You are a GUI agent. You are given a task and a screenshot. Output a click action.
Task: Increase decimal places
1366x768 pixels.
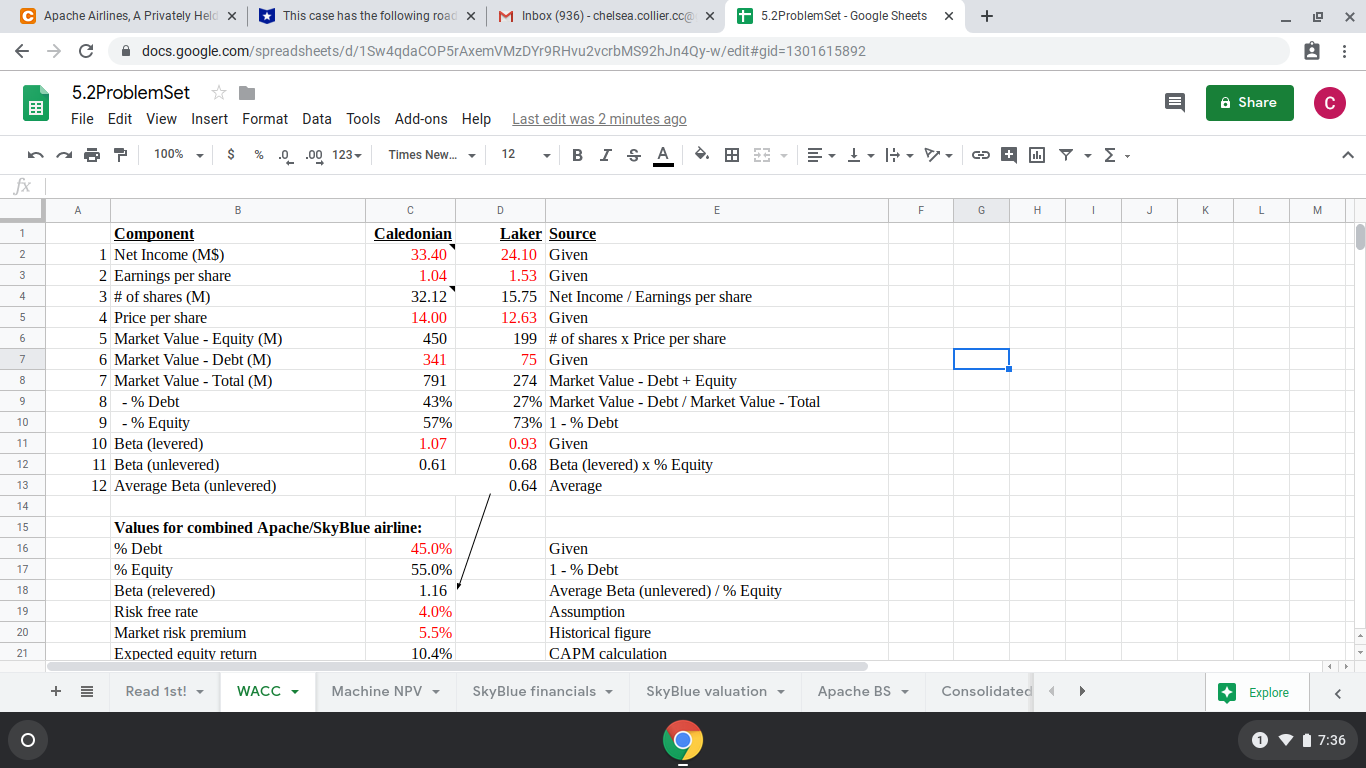(x=314, y=155)
